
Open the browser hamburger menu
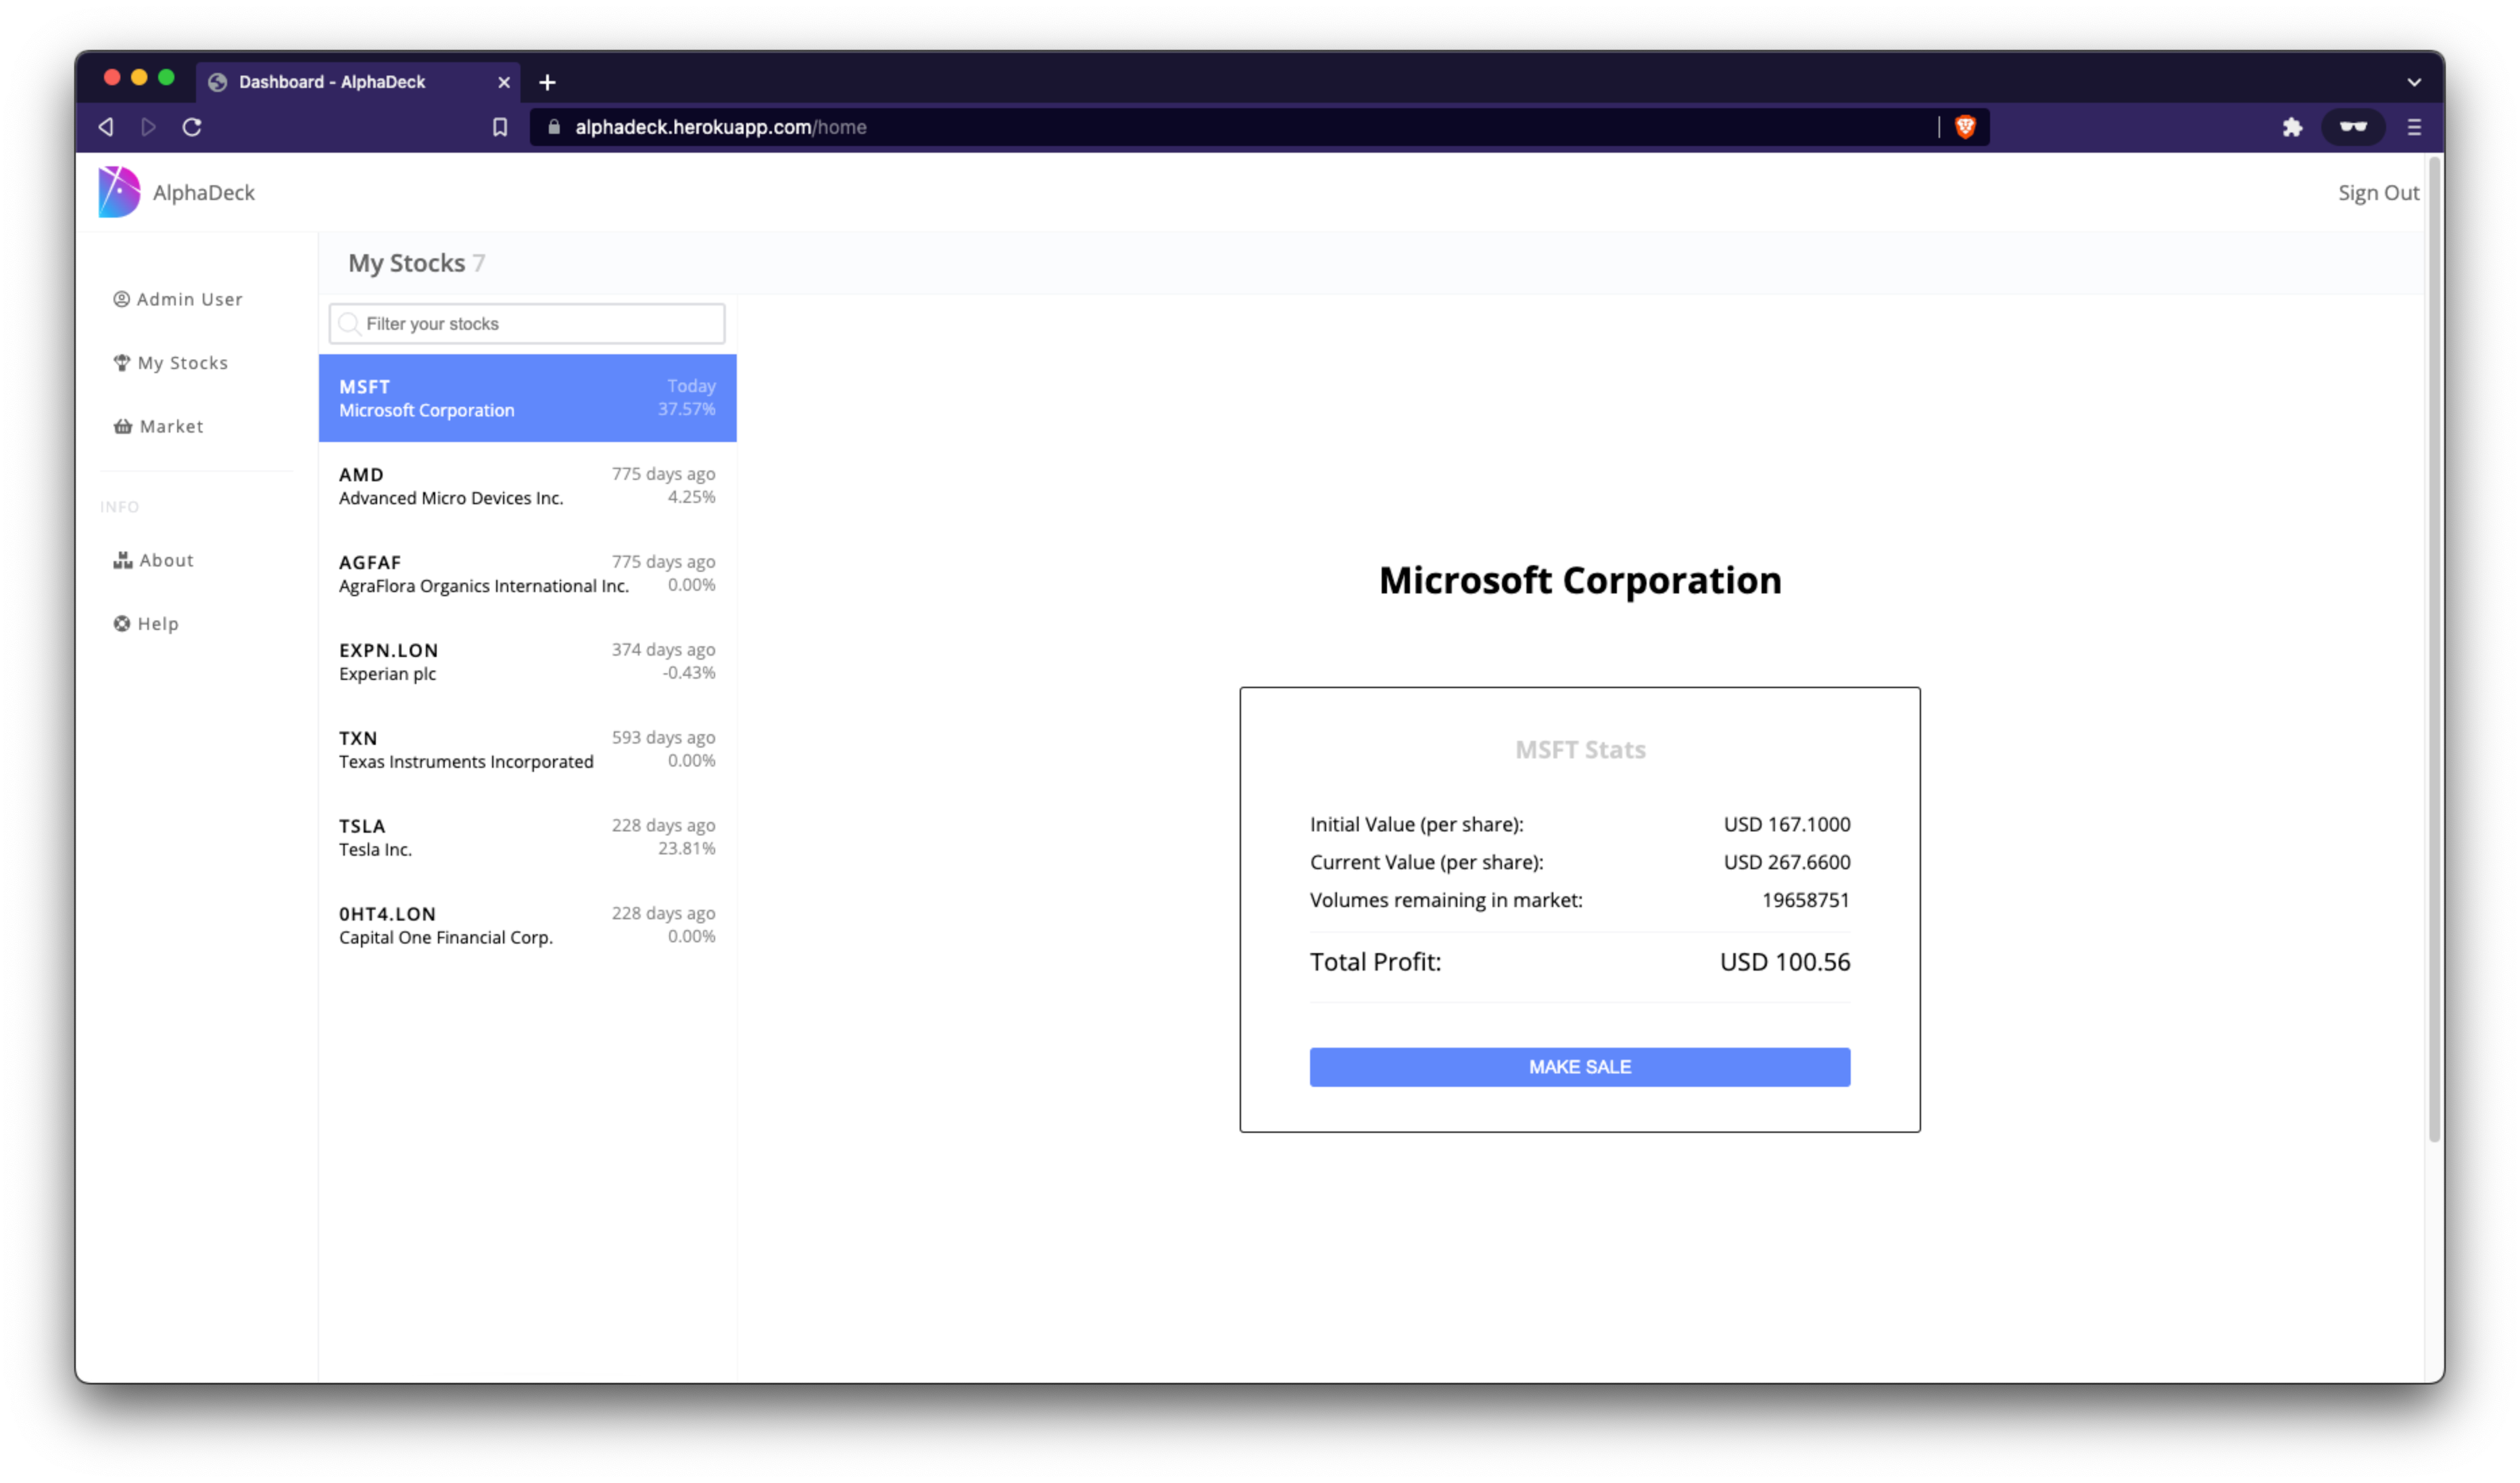[2414, 127]
